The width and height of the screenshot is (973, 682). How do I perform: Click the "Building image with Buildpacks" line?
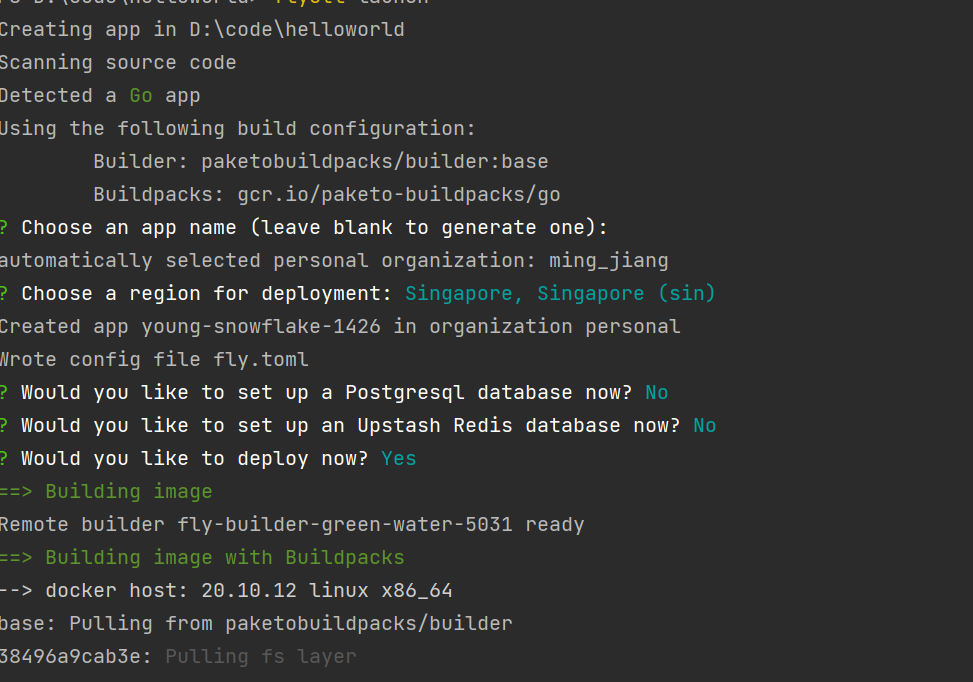(202, 557)
